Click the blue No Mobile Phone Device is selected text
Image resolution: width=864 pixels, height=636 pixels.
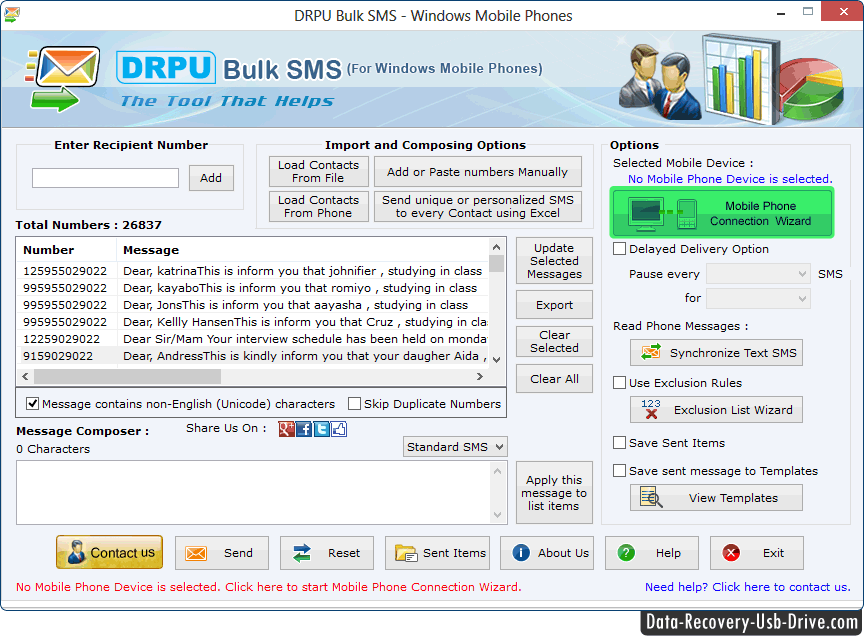730,179
